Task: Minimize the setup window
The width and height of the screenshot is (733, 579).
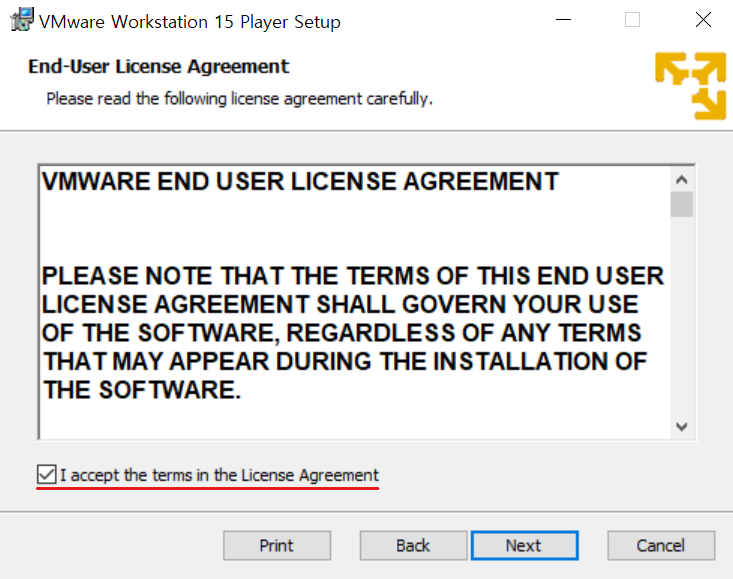Action: coord(563,20)
